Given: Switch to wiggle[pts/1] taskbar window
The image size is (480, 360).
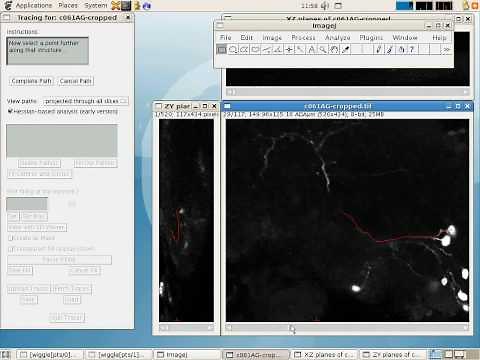Looking at the screenshot, I should click(x=119, y=355).
